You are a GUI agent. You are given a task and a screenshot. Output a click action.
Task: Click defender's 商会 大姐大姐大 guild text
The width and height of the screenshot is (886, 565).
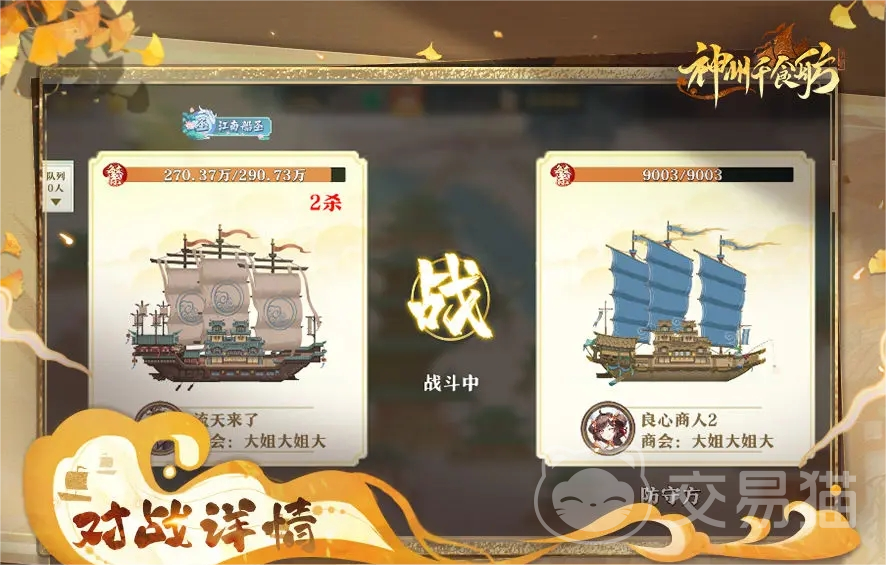[707, 441]
